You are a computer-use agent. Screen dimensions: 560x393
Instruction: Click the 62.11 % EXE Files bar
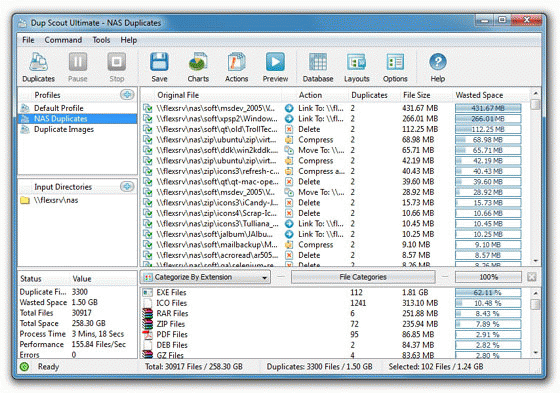click(488, 292)
